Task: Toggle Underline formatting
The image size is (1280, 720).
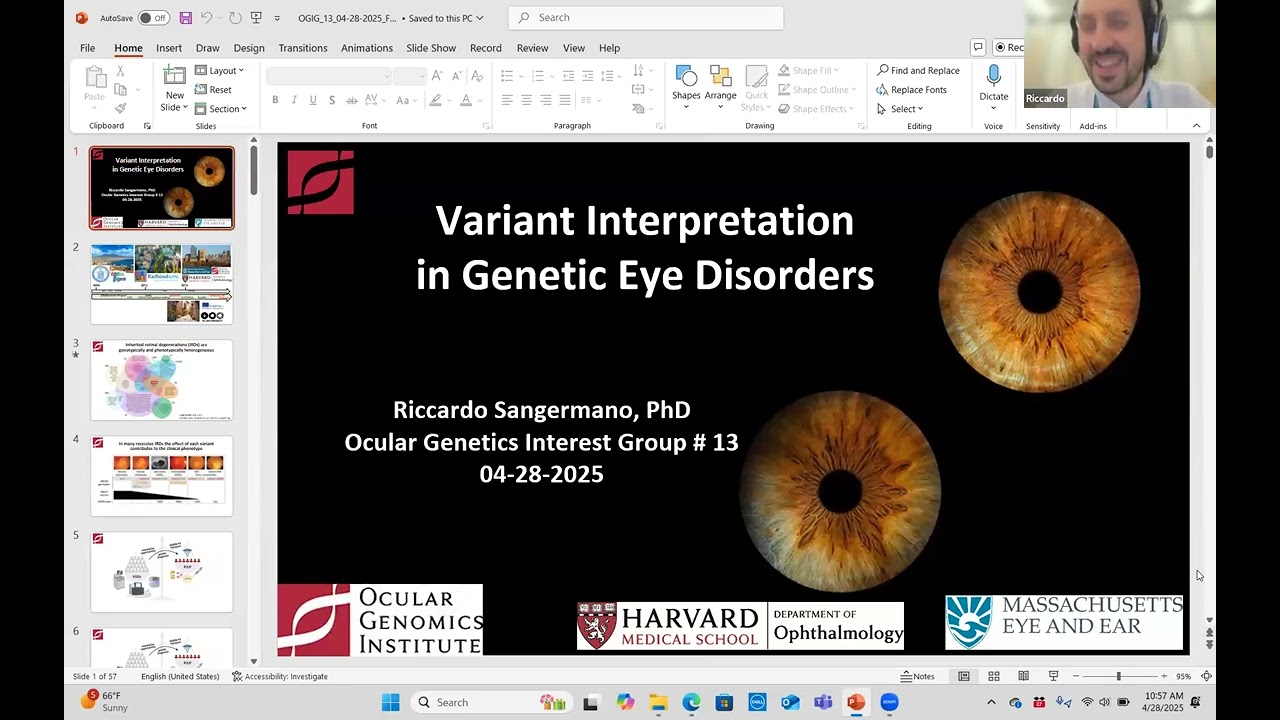Action: pyautogui.click(x=313, y=100)
